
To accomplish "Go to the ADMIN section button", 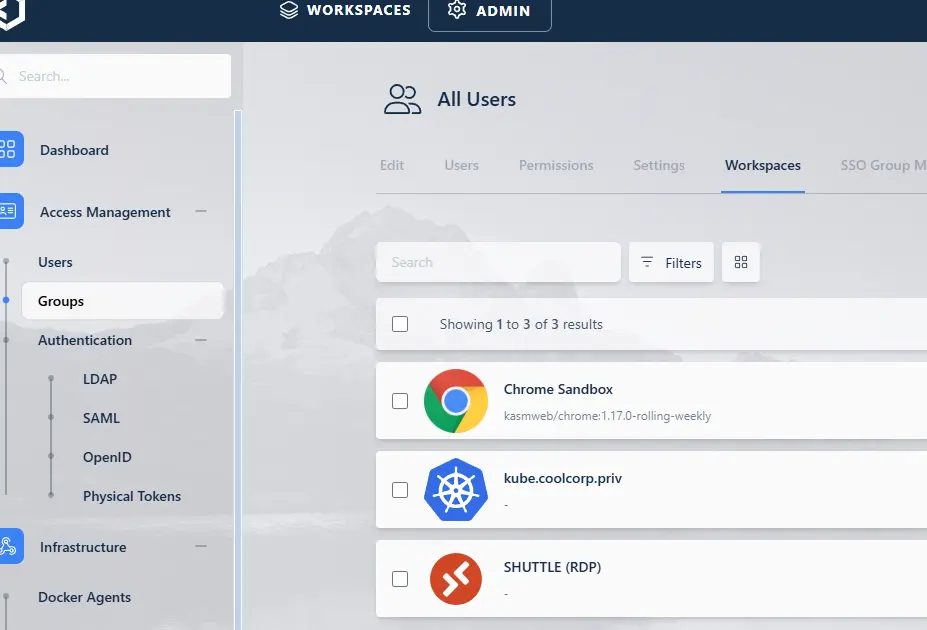I will pyautogui.click(x=489, y=11).
